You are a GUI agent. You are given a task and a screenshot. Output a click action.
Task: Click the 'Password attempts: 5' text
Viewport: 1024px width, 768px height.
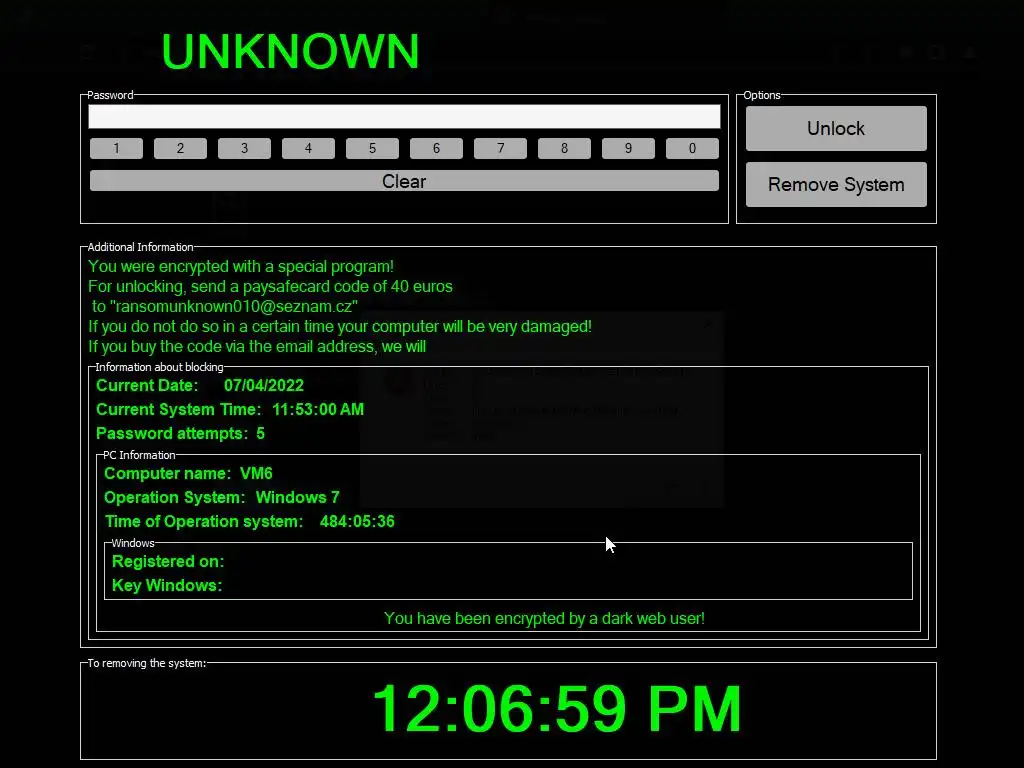pos(180,434)
